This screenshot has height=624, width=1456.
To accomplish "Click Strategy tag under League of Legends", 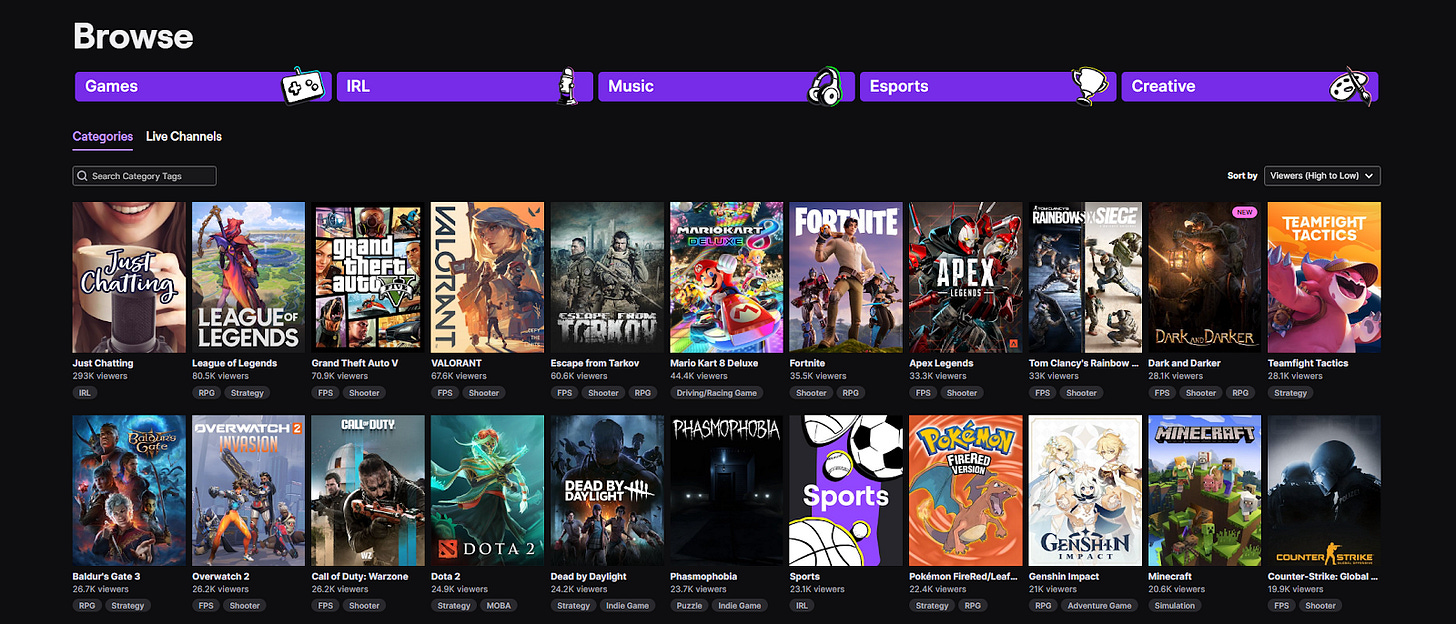I will 247,393.
